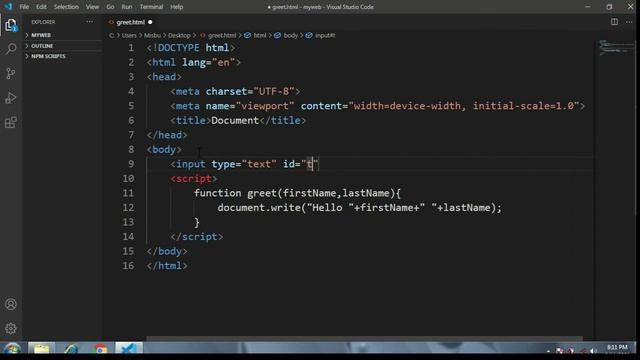Open the Edit menu
Image resolution: width=640 pixels, height=360 pixels.
click(41, 7)
